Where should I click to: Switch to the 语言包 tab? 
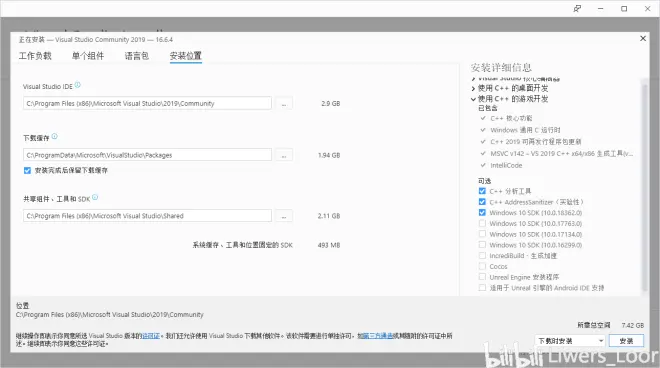pos(136,56)
